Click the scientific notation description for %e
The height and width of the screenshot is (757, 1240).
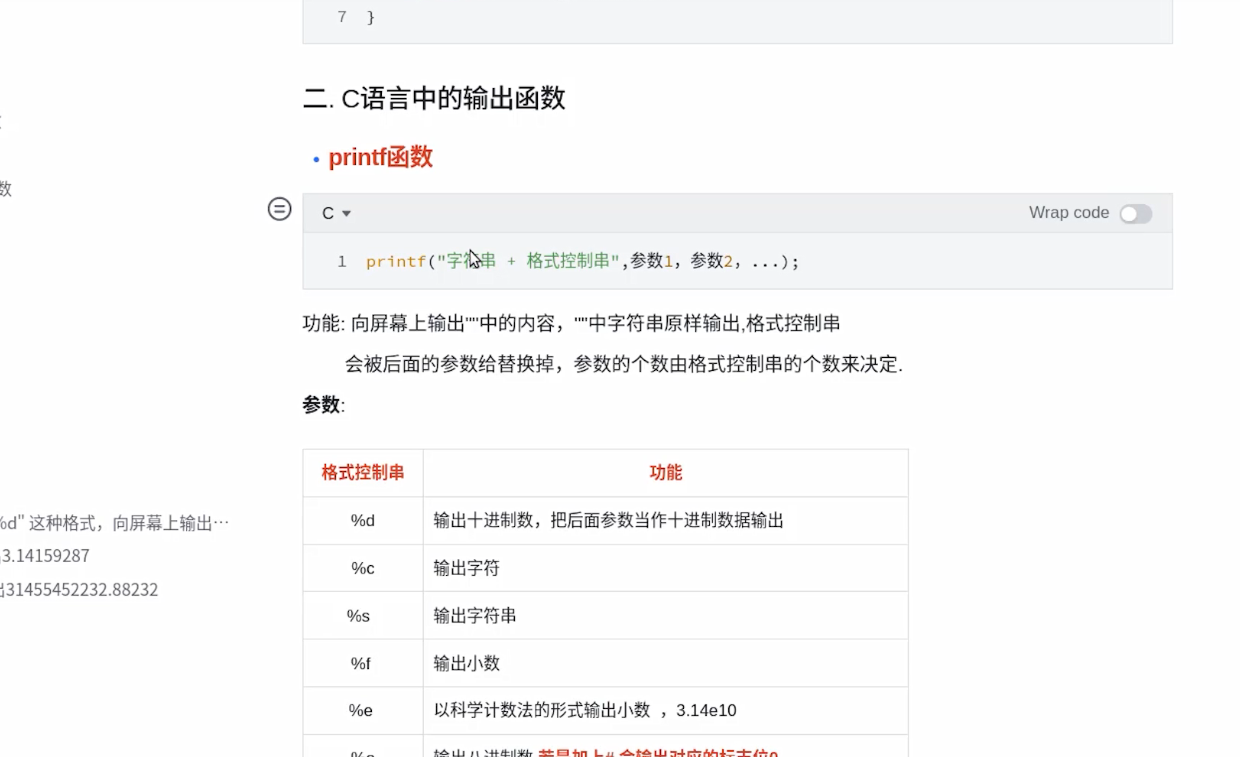click(x=585, y=711)
